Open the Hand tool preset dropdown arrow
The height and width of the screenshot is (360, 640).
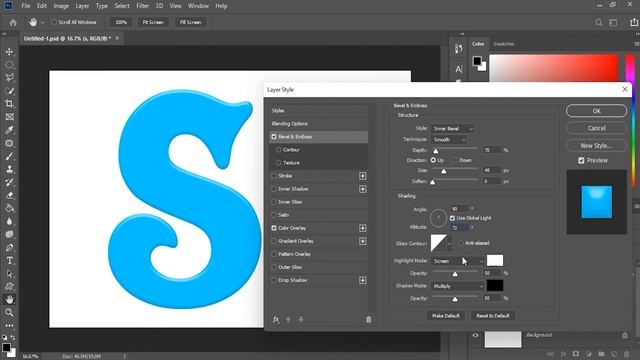click(x=42, y=23)
